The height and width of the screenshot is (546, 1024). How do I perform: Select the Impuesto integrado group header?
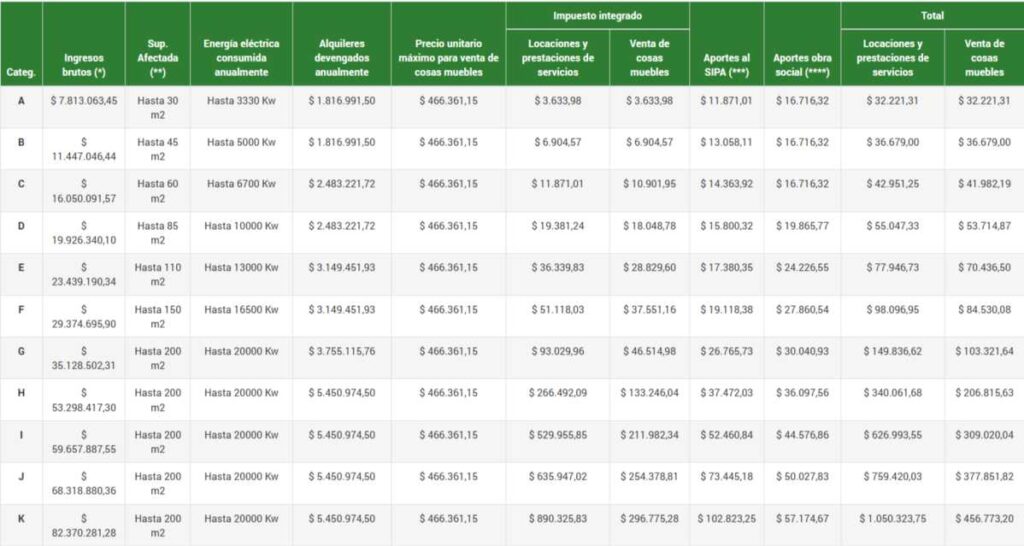598,16
